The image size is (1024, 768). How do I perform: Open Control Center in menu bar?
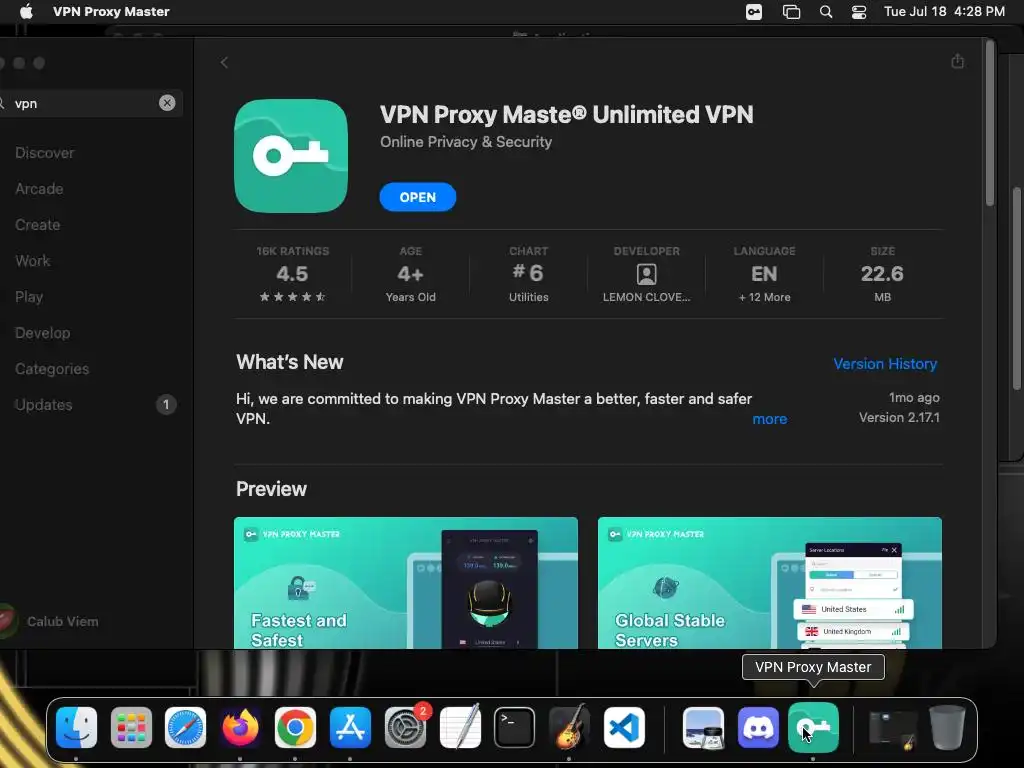[859, 12]
